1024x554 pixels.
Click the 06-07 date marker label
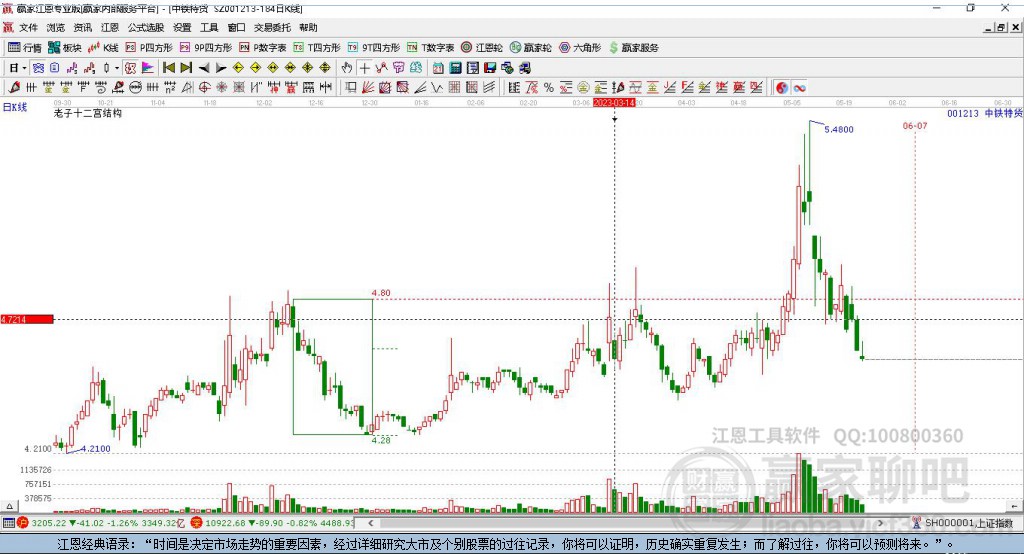tap(915, 125)
